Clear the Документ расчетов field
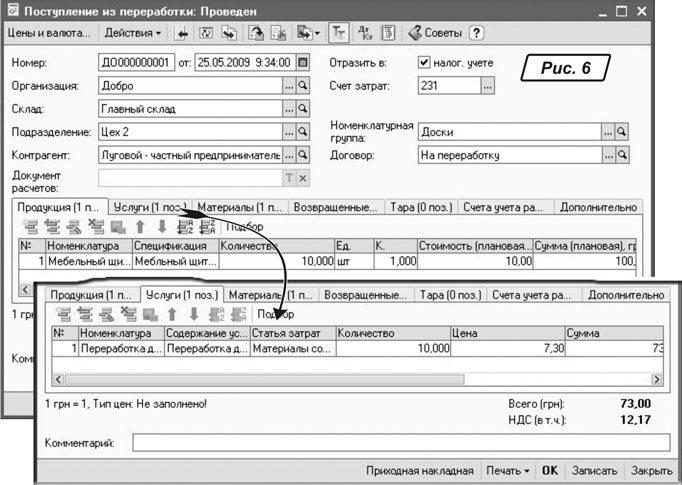This screenshot has width=682, height=485. point(303,178)
